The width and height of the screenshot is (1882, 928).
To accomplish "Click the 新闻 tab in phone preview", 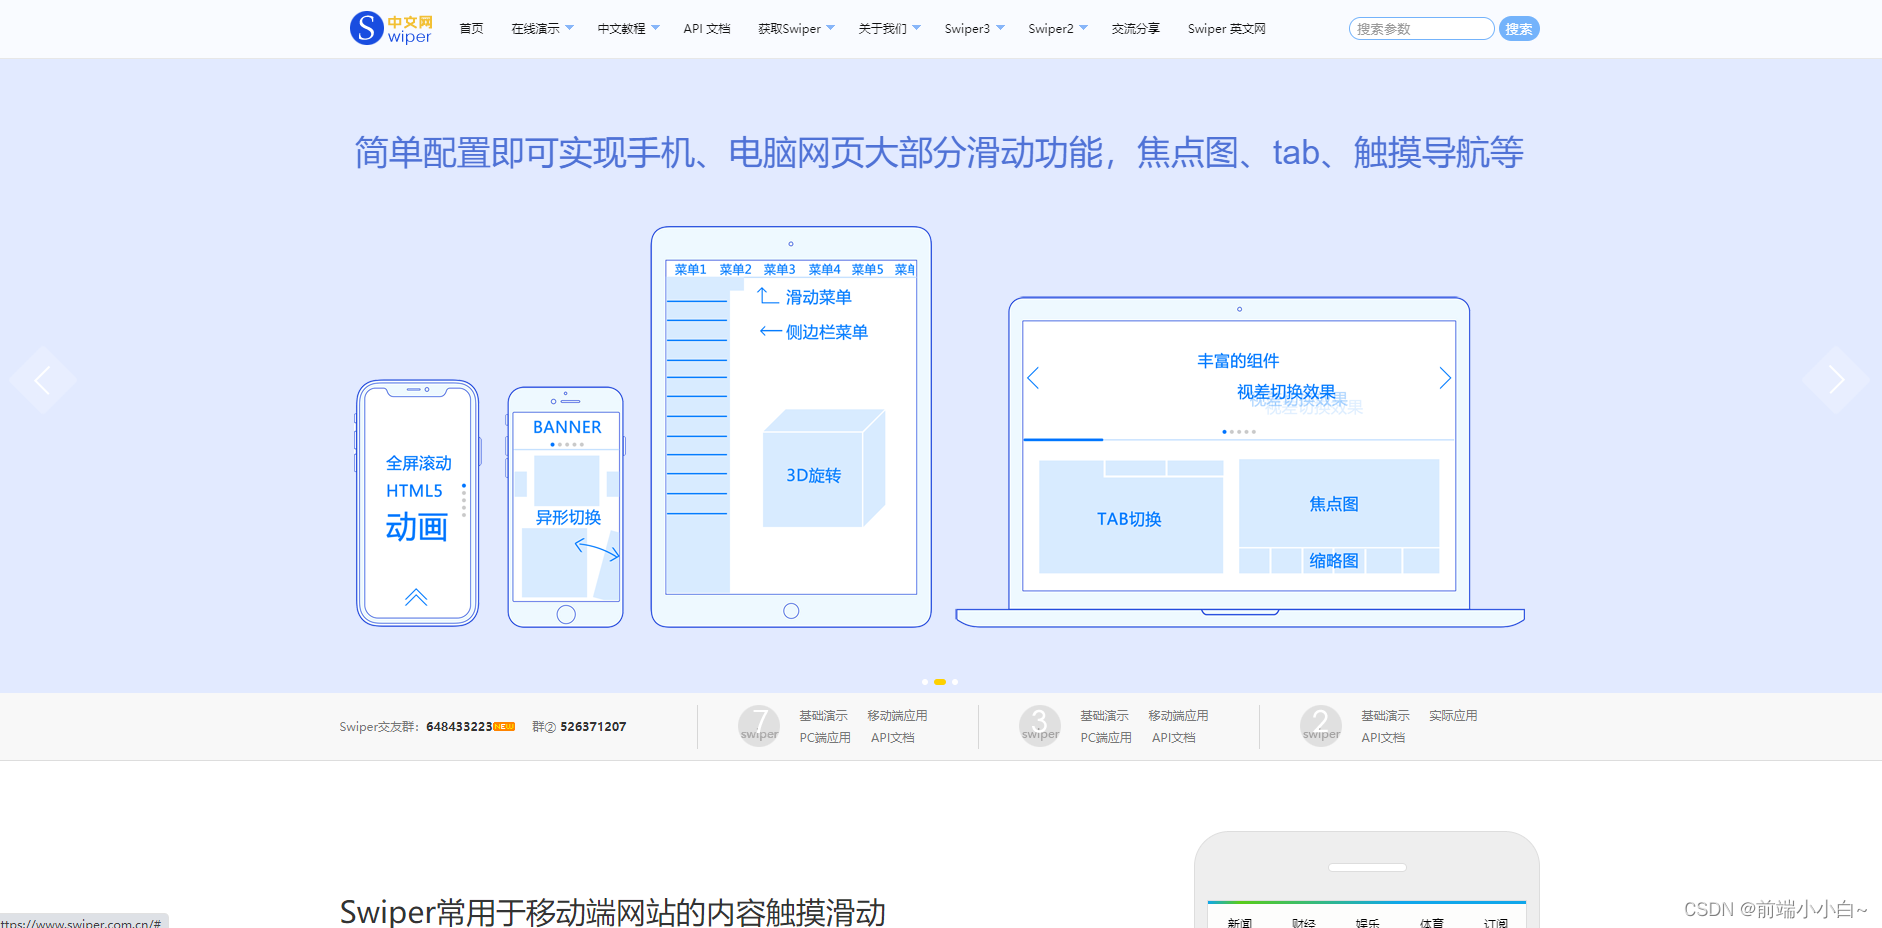I will [x=1240, y=922].
